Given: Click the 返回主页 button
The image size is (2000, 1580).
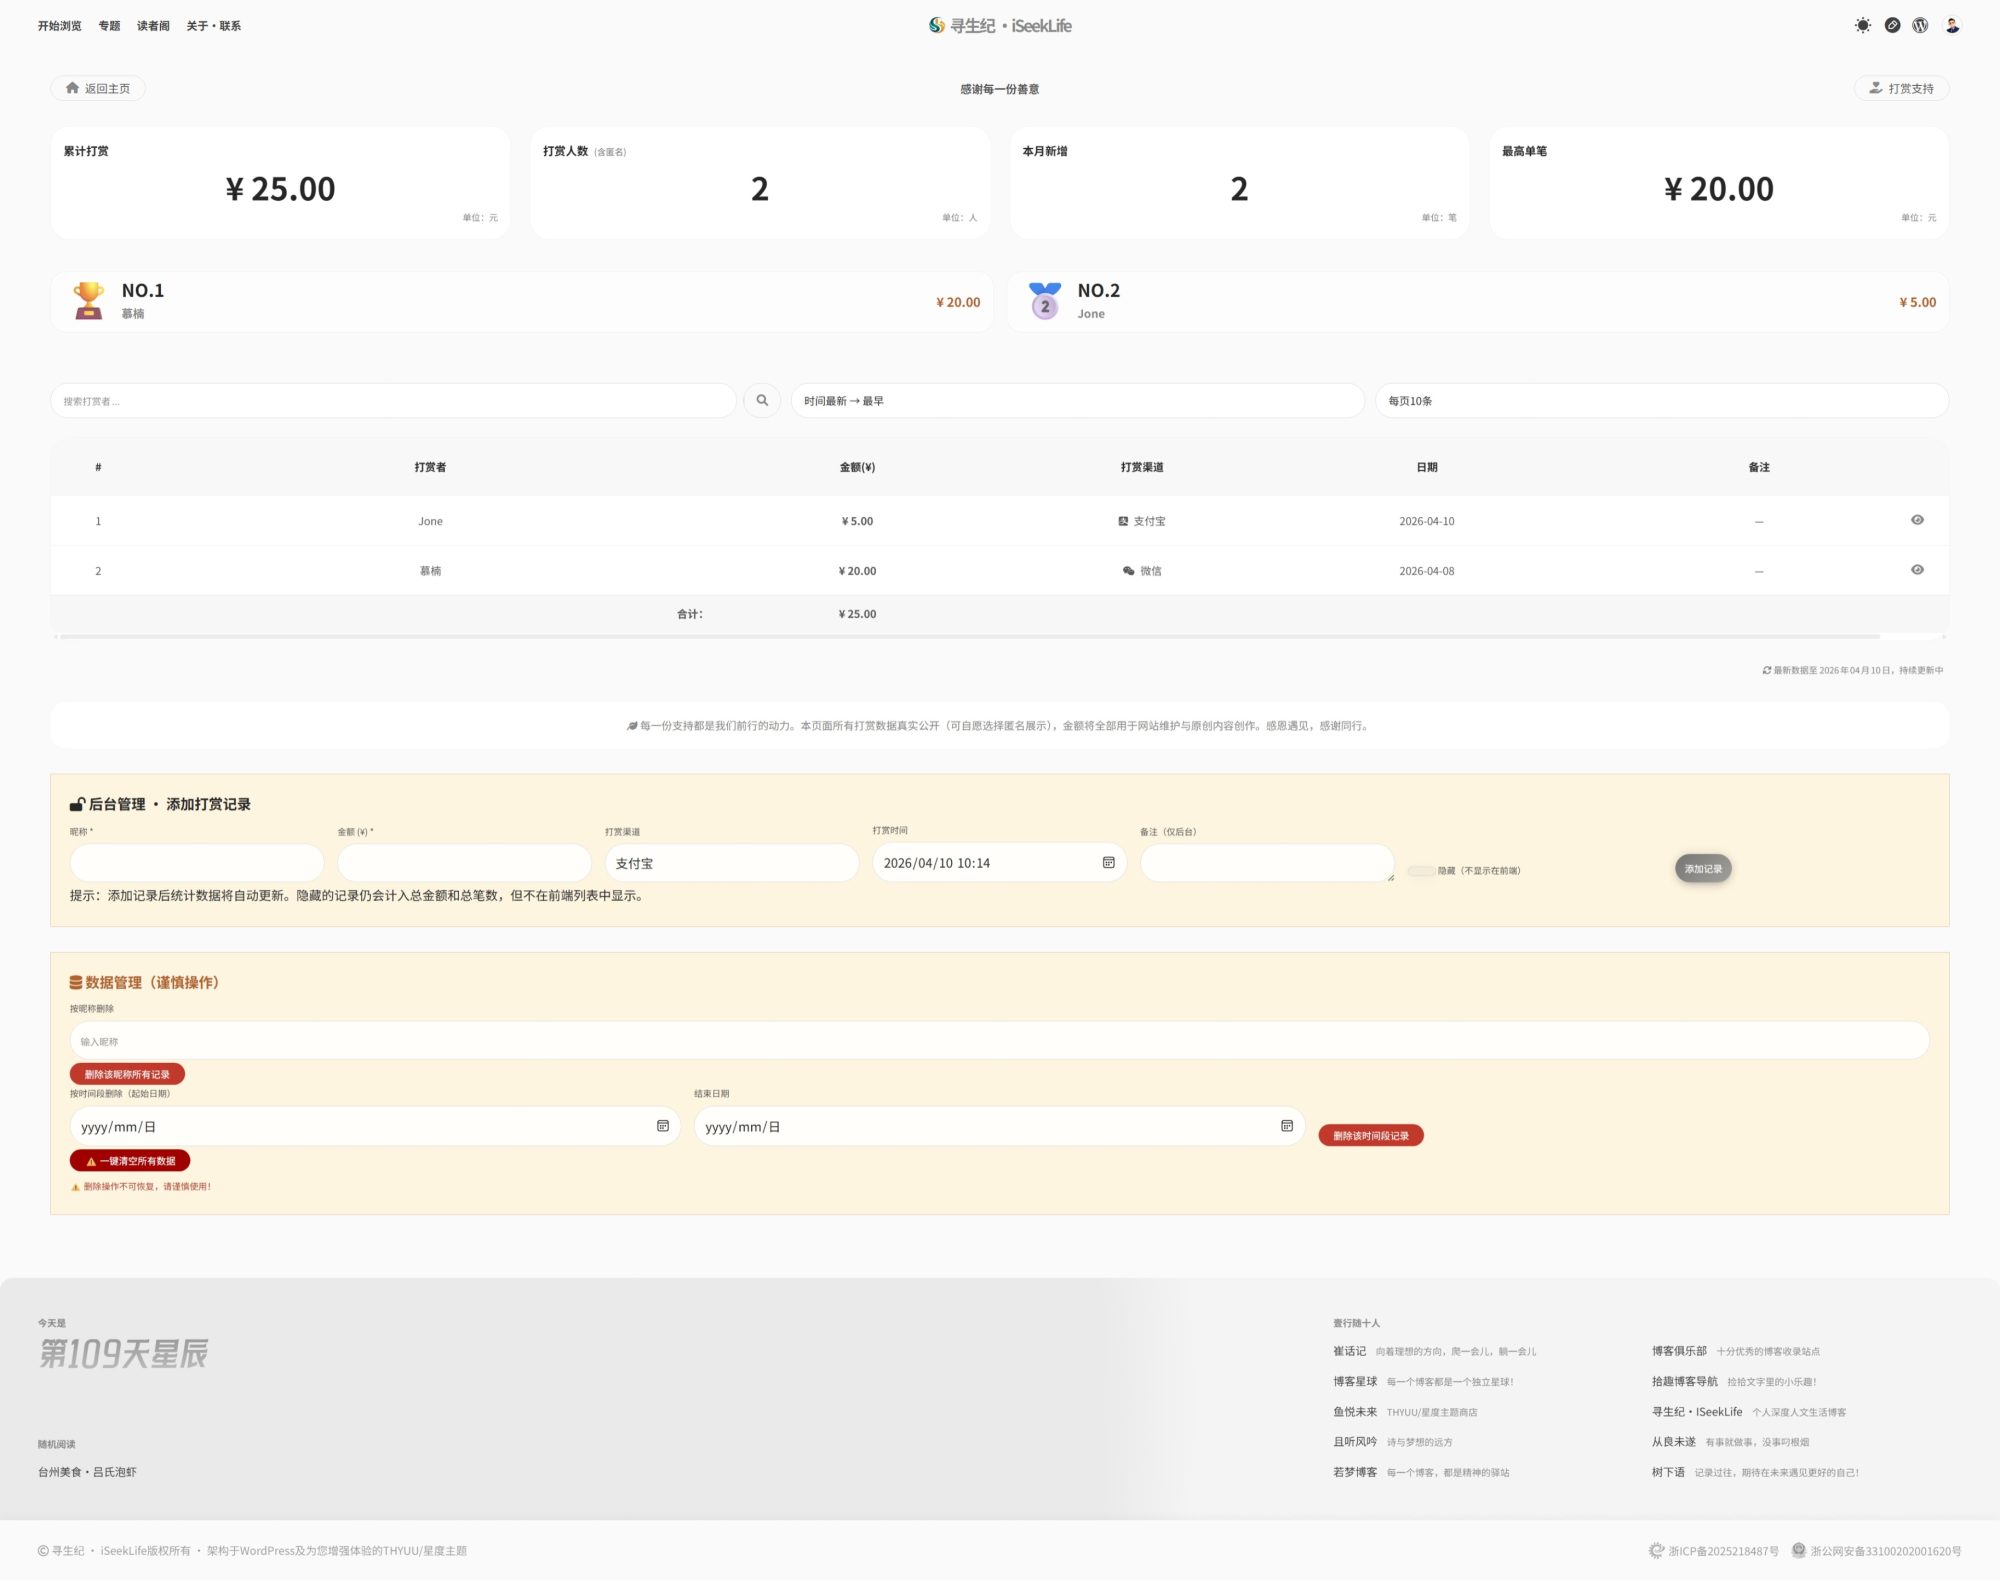Looking at the screenshot, I should 98,88.
